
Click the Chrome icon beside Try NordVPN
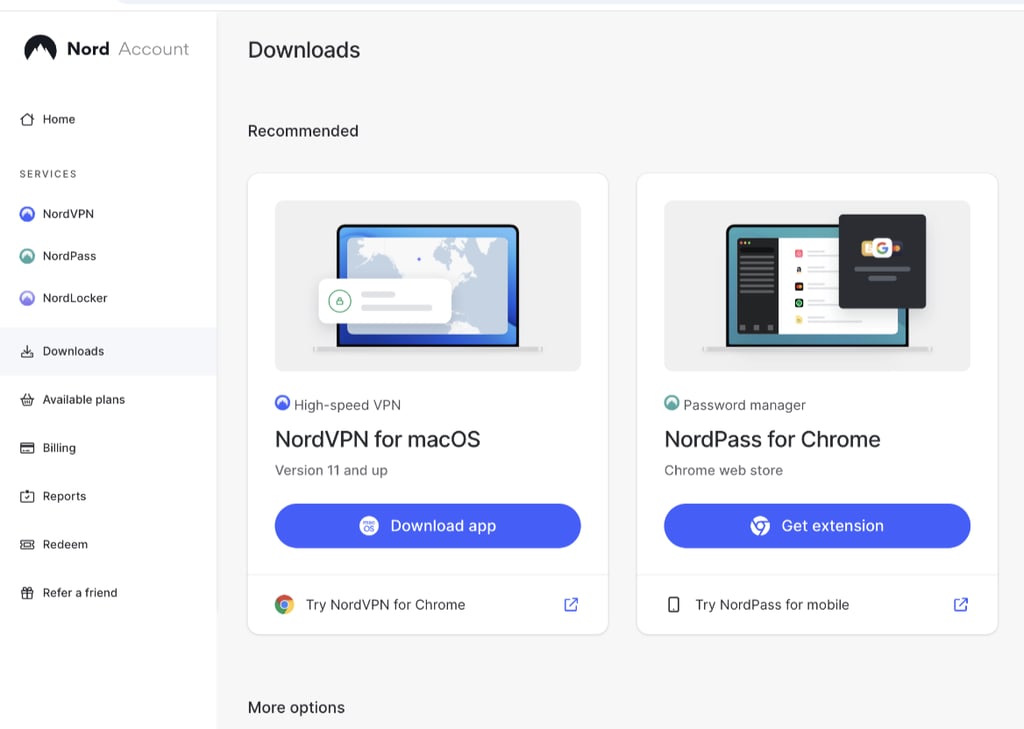(284, 605)
